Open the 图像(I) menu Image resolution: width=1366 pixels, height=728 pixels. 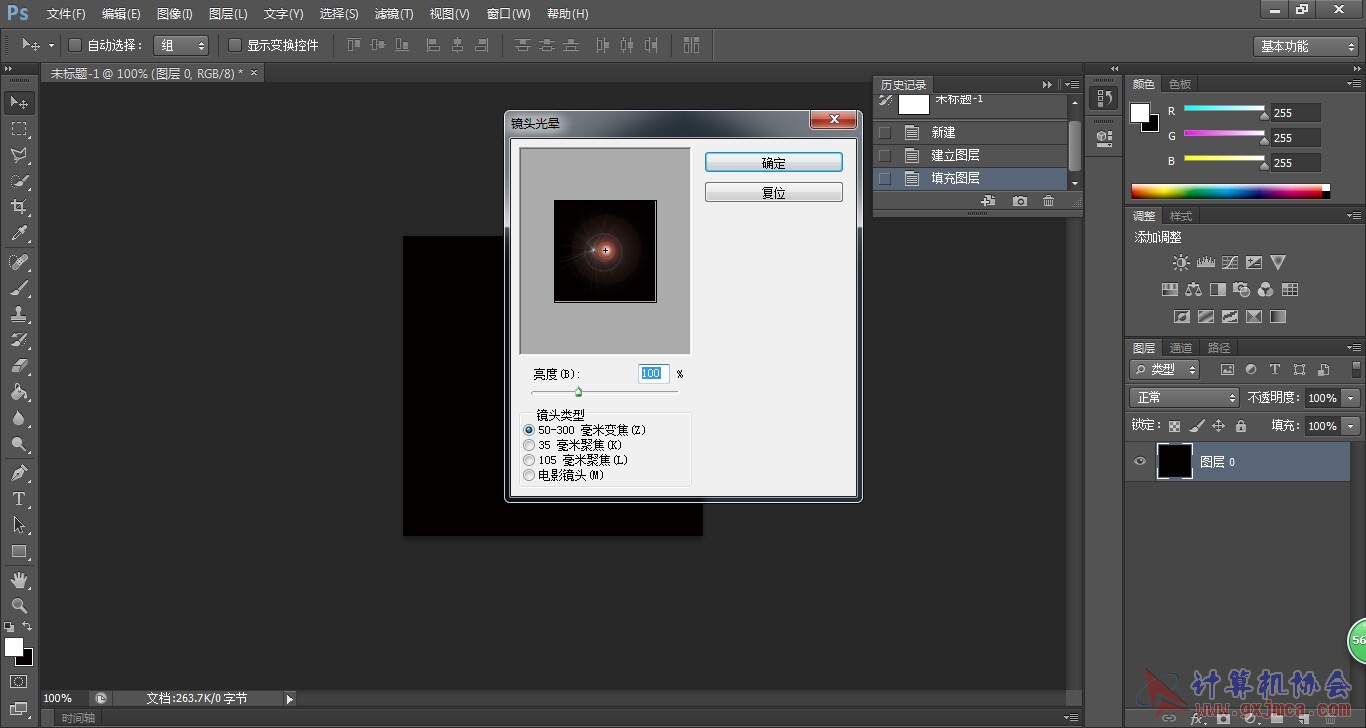tap(174, 14)
